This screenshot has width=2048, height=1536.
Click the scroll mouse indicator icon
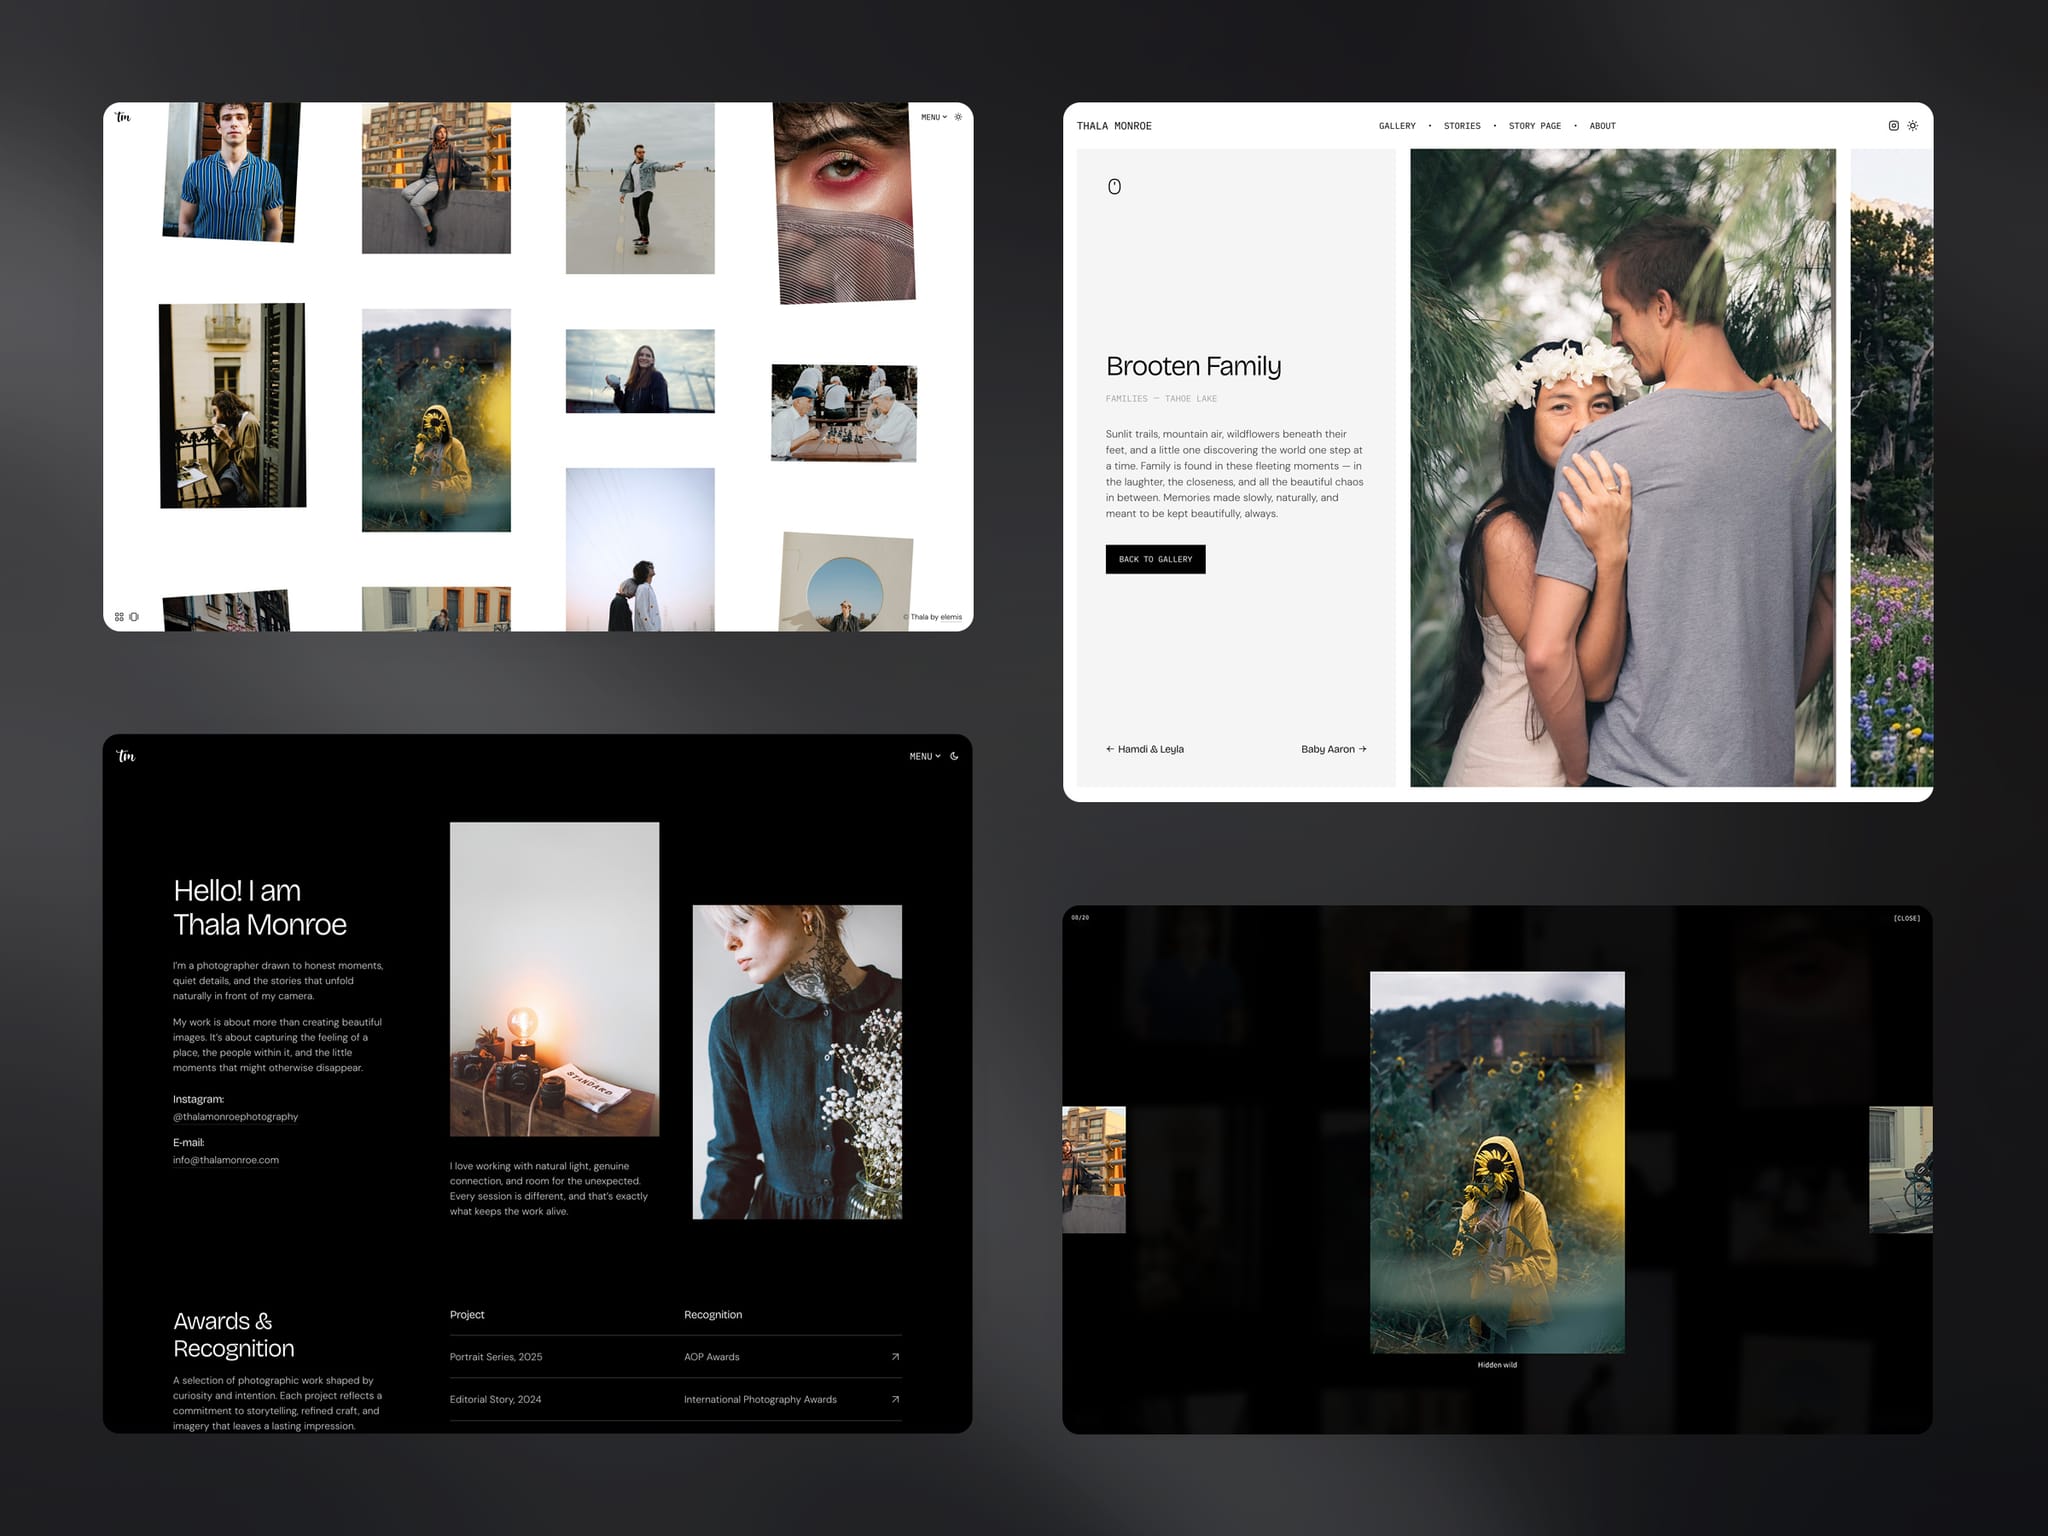(1114, 187)
